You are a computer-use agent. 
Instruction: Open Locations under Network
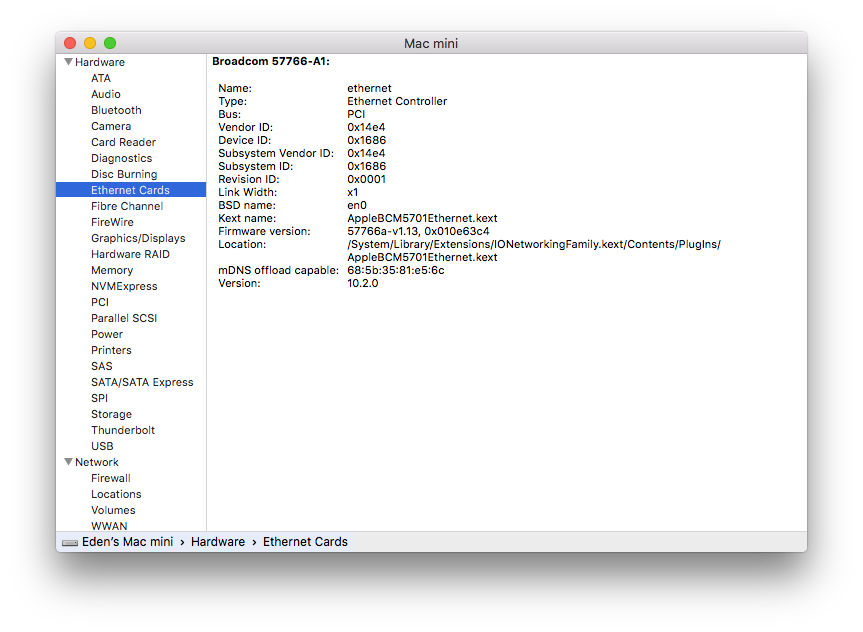pyautogui.click(x=116, y=494)
